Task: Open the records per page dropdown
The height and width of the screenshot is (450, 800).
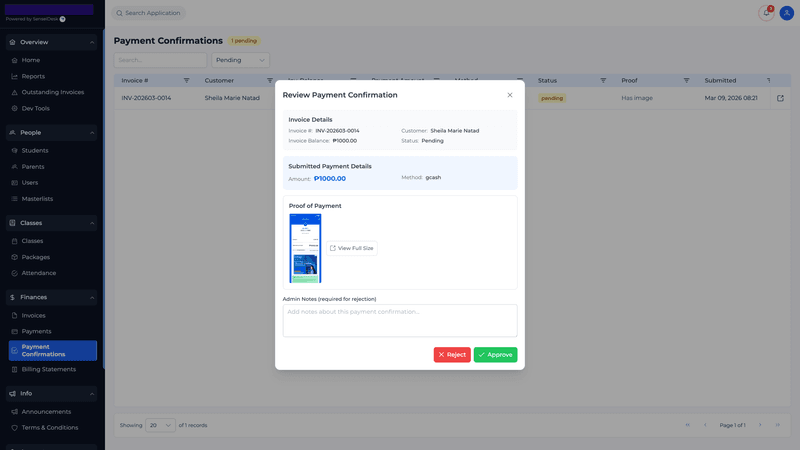Action: pyautogui.click(x=160, y=425)
